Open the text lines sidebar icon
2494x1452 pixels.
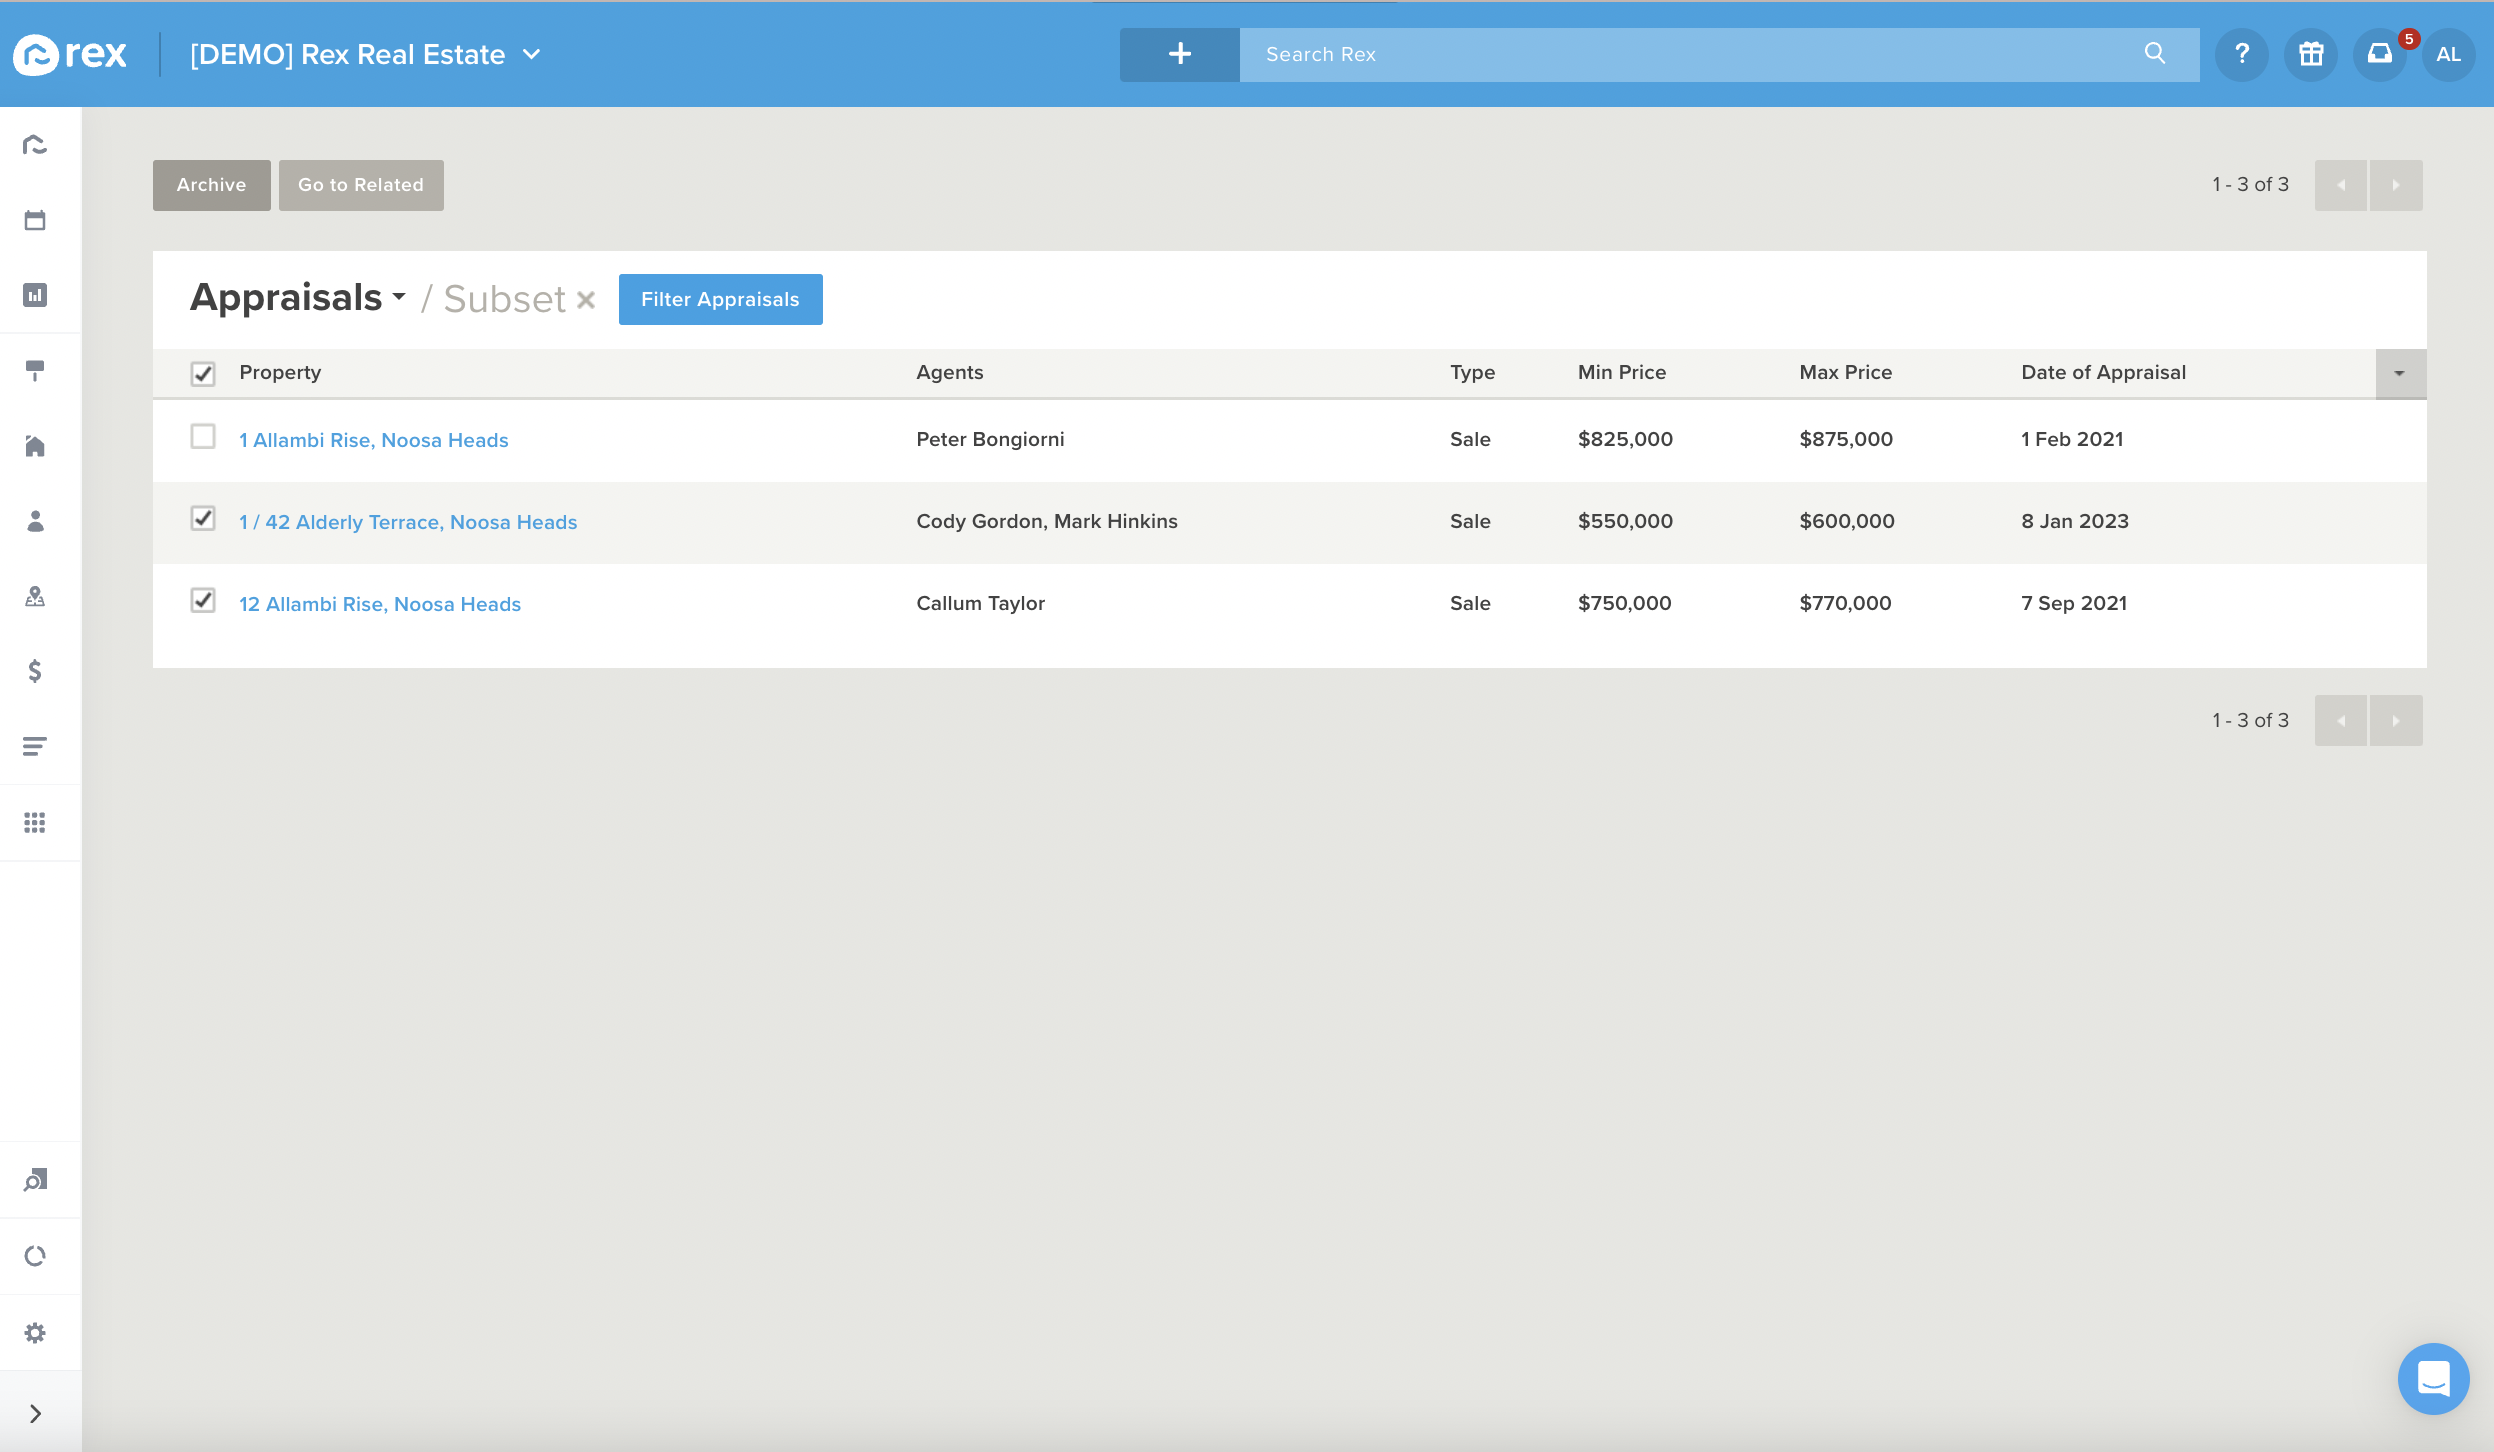pos(35,746)
